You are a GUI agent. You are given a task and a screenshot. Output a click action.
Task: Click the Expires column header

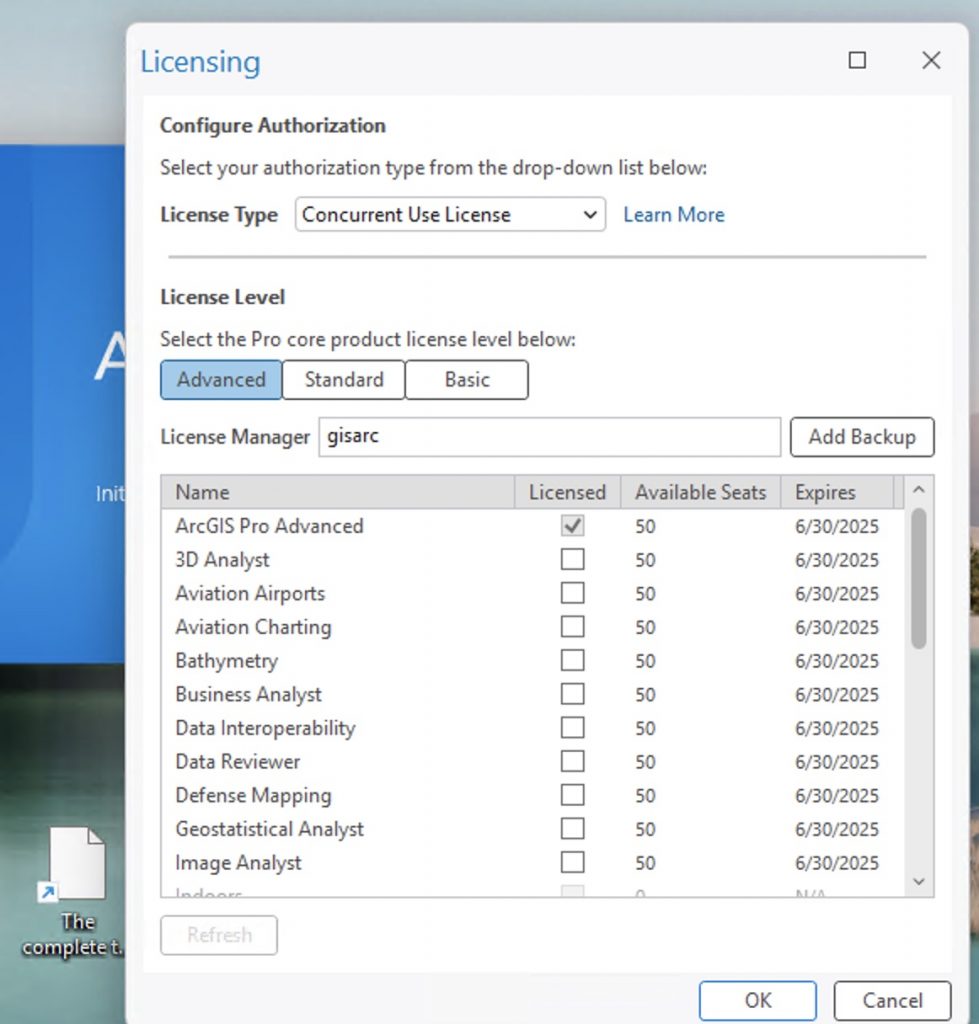pyautogui.click(x=837, y=492)
